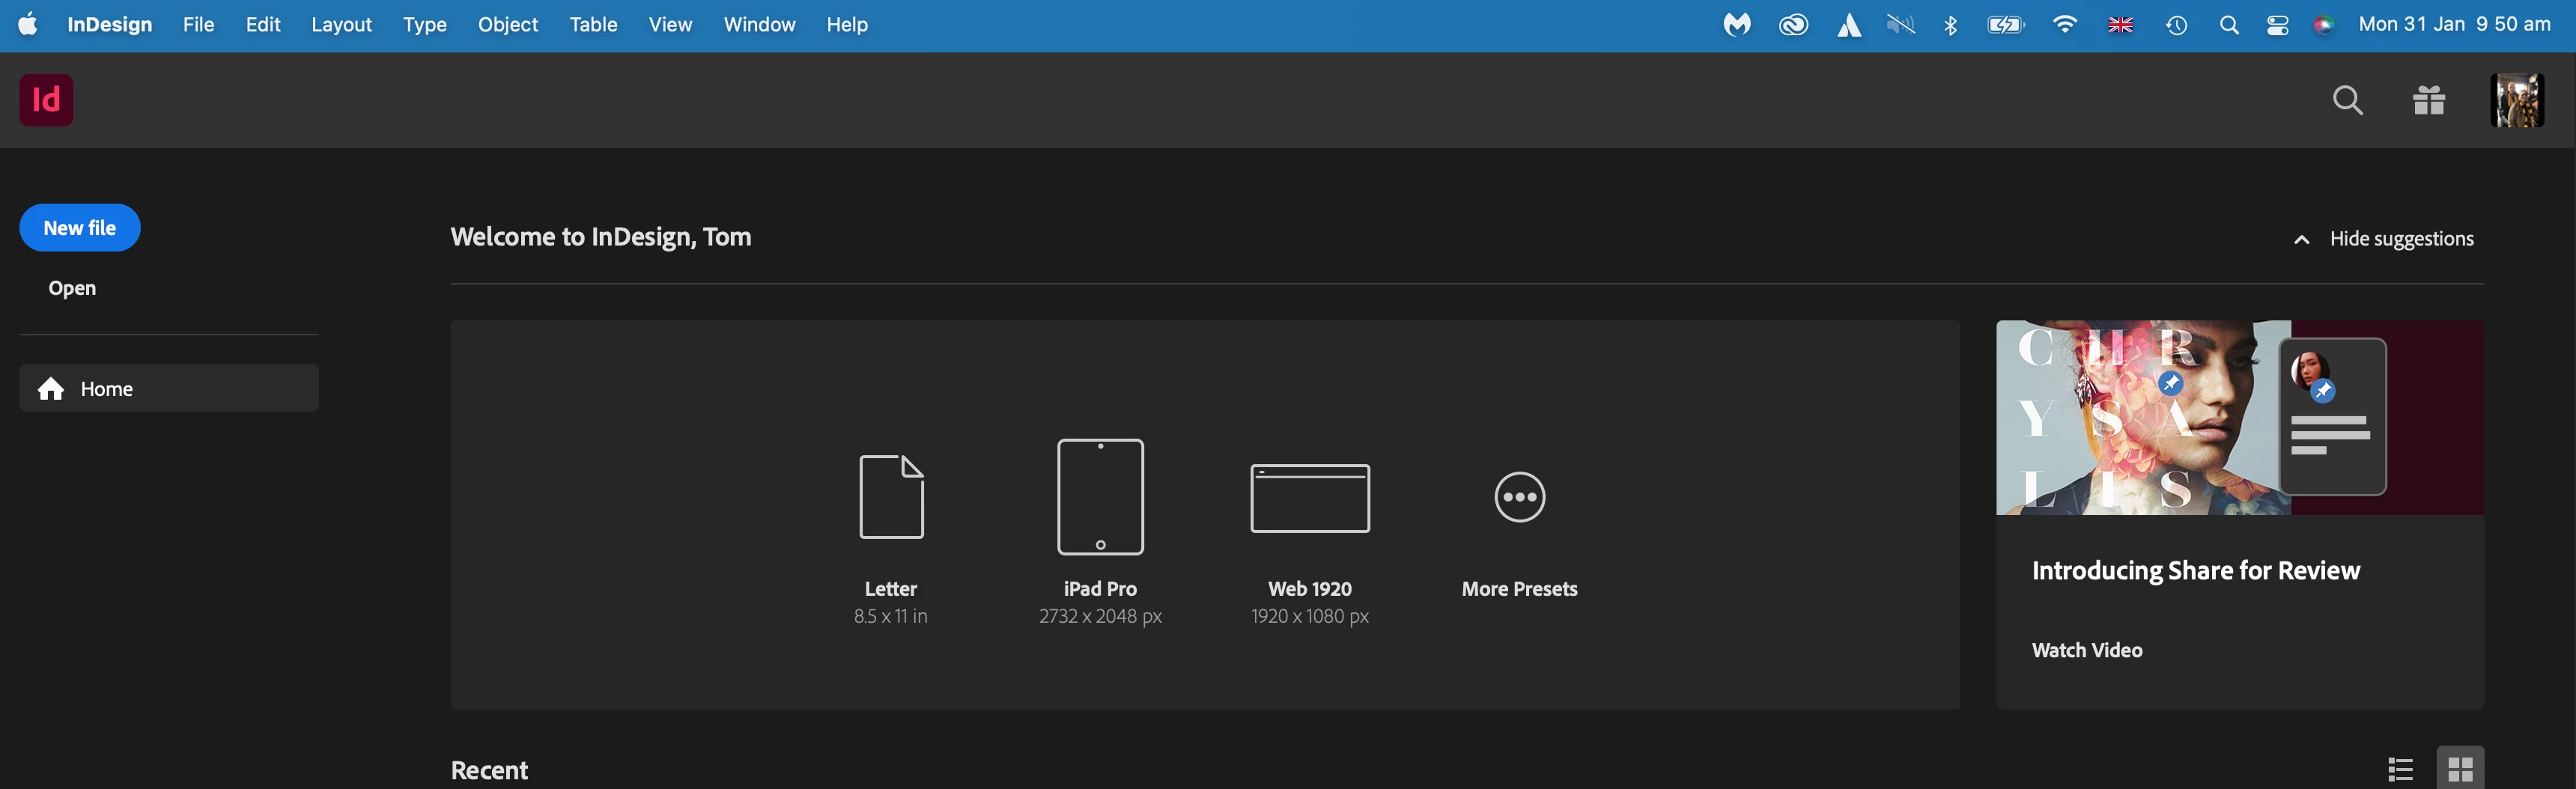Click the 8.5 x 11 in size text
Viewport: 2576px width, 789px height.
[x=891, y=616]
